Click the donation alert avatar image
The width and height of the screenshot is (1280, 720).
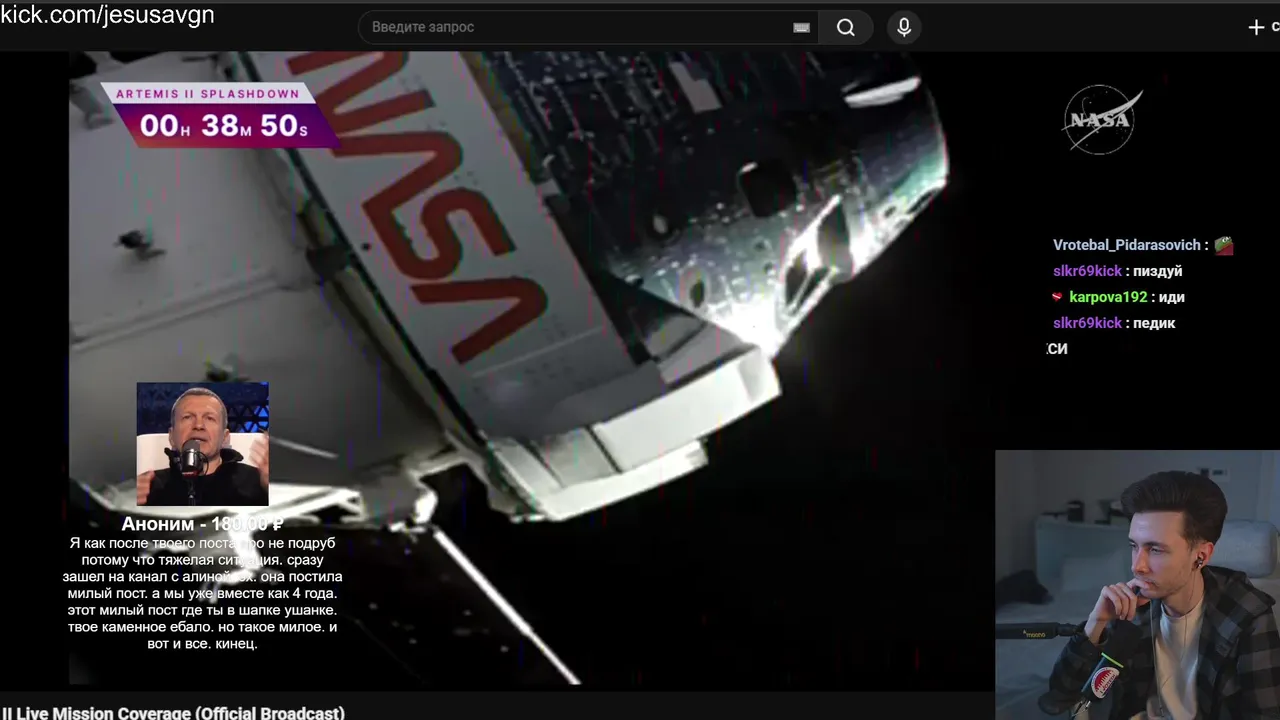click(202, 444)
